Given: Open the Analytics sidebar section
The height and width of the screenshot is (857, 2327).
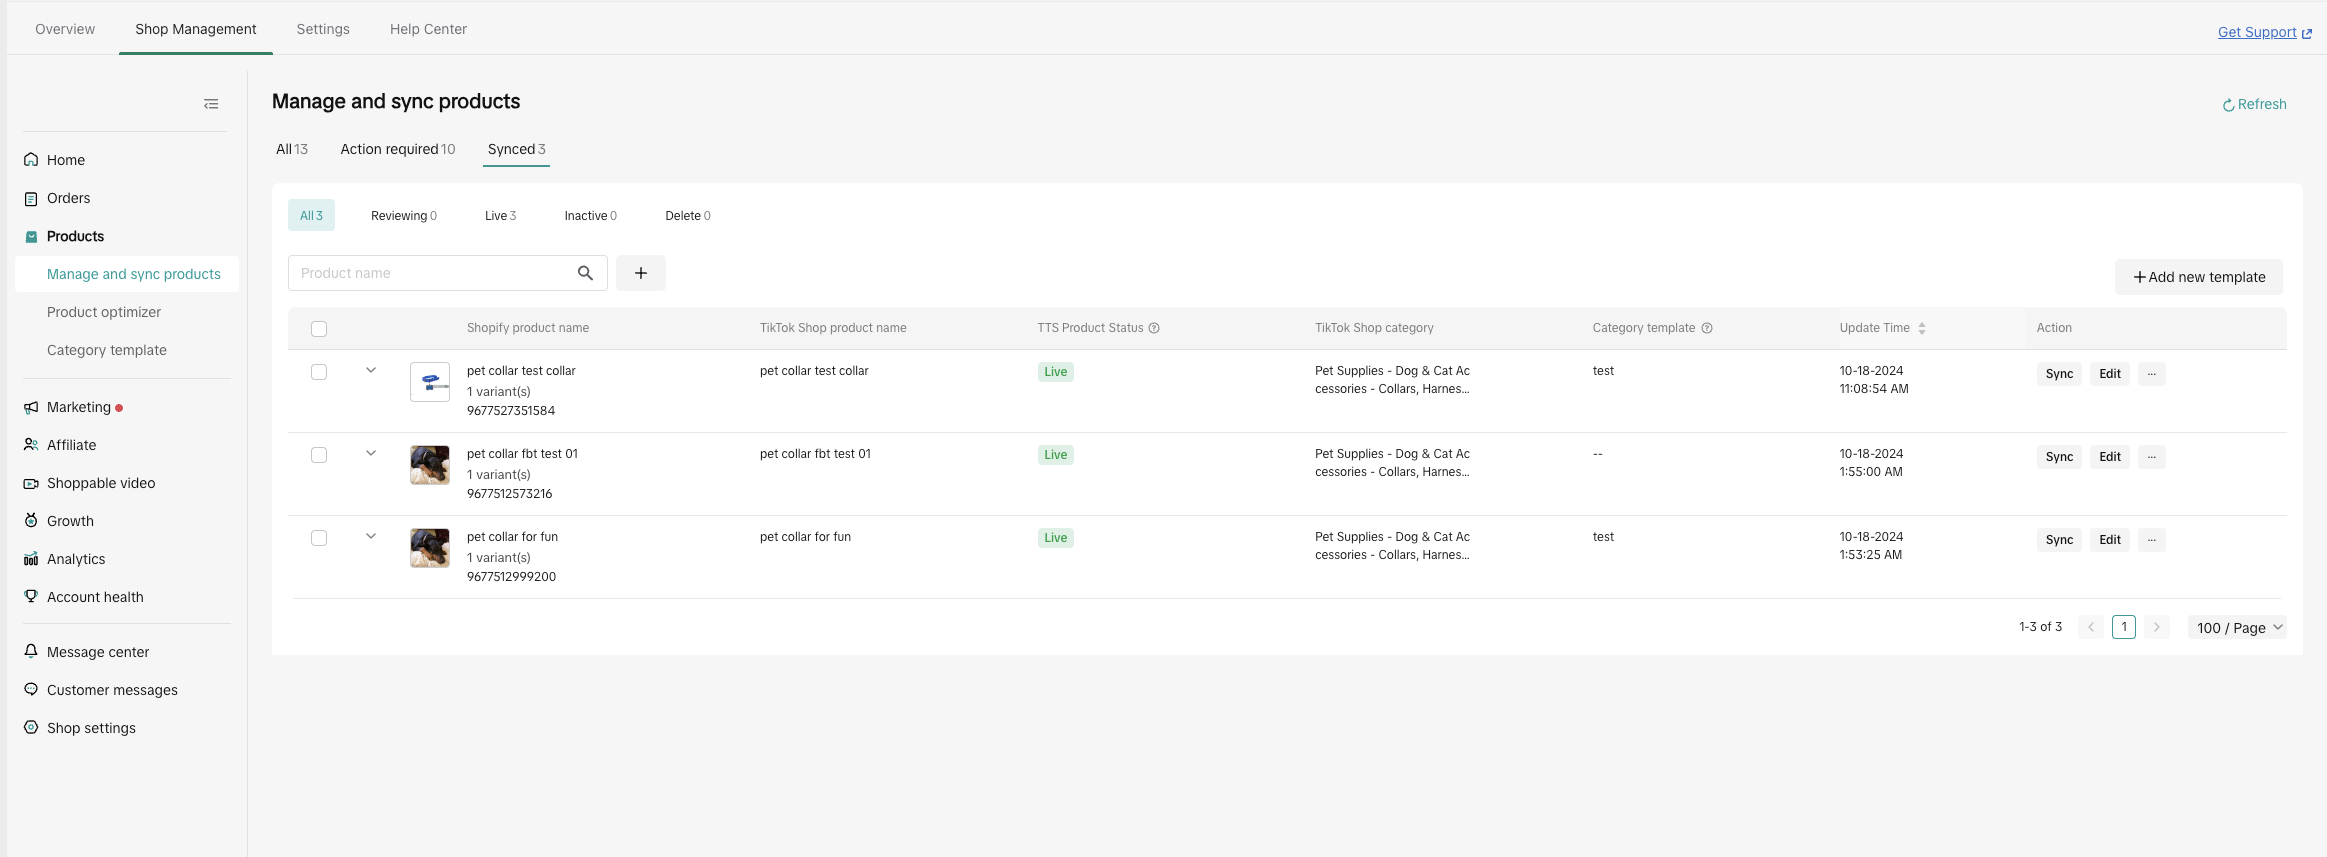Looking at the screenshot, I should (76, 559).
